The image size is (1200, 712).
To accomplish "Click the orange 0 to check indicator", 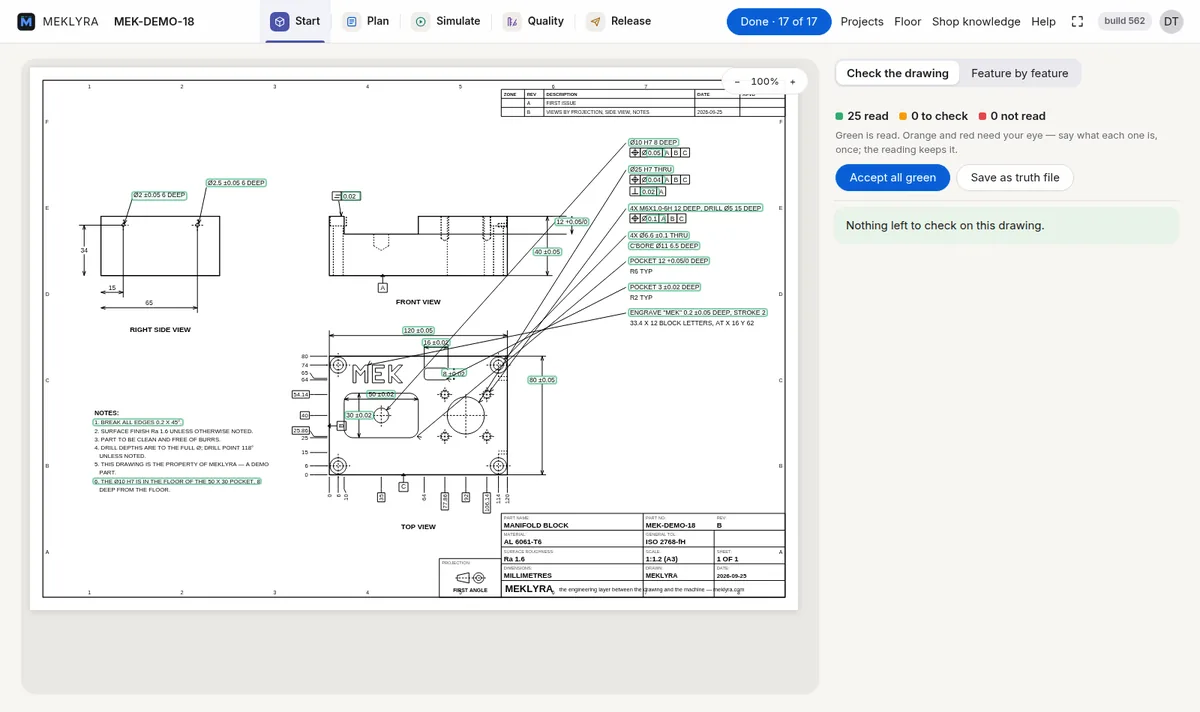I will click(933, 116).
